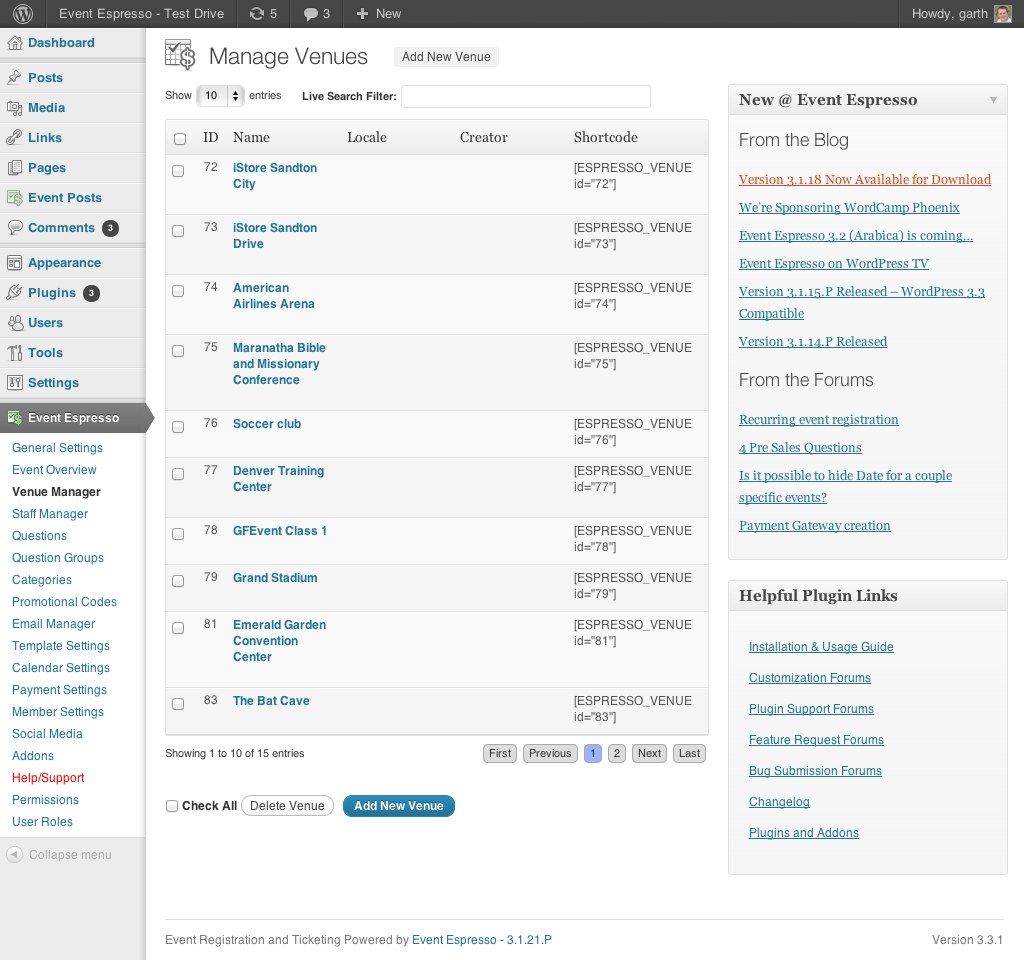Click the Users icon in sidebar
Viewport: 1024px width, 960px height.
14,323
